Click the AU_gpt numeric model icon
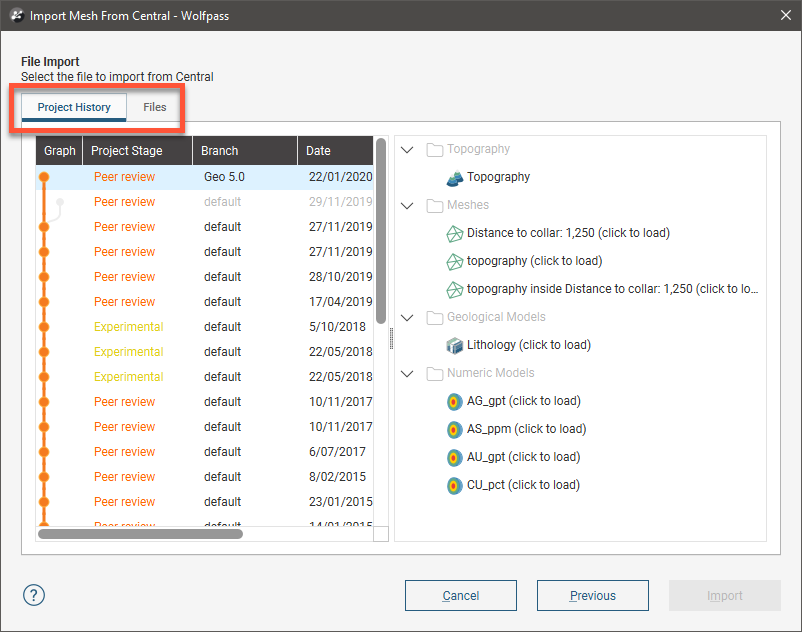The width and height of the screenshot is (802, 632). 455,457
